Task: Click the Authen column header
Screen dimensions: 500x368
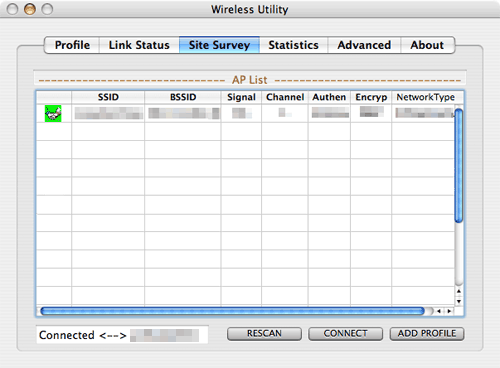Action: (329, 97)
